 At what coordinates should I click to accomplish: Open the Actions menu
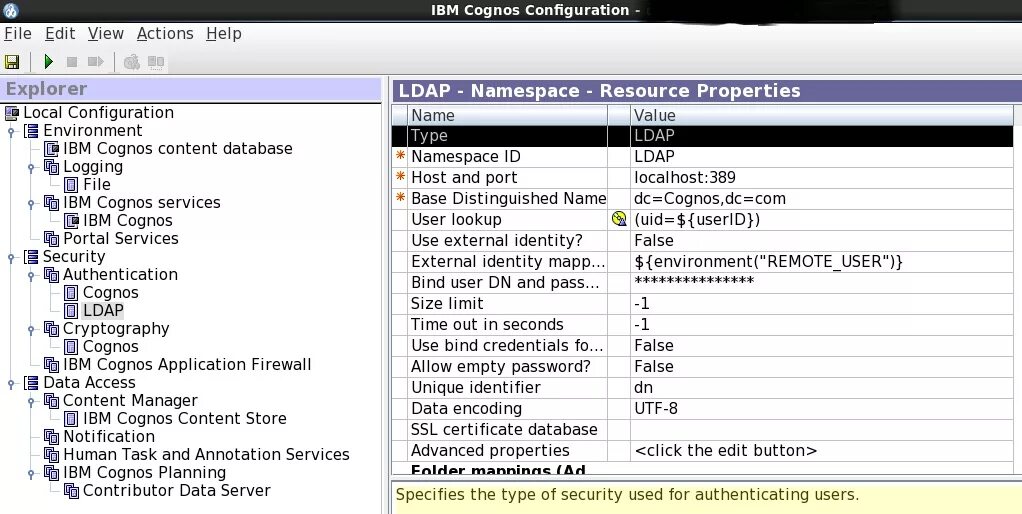[x=165, y=33]
